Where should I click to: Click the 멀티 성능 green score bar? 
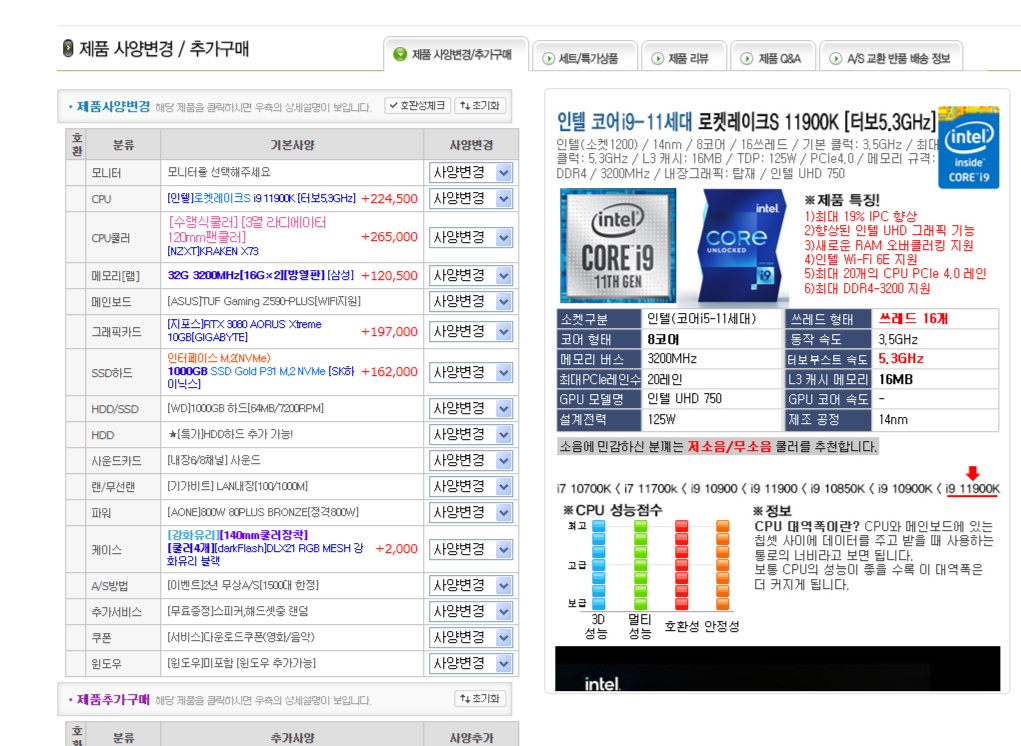(640, 564)
